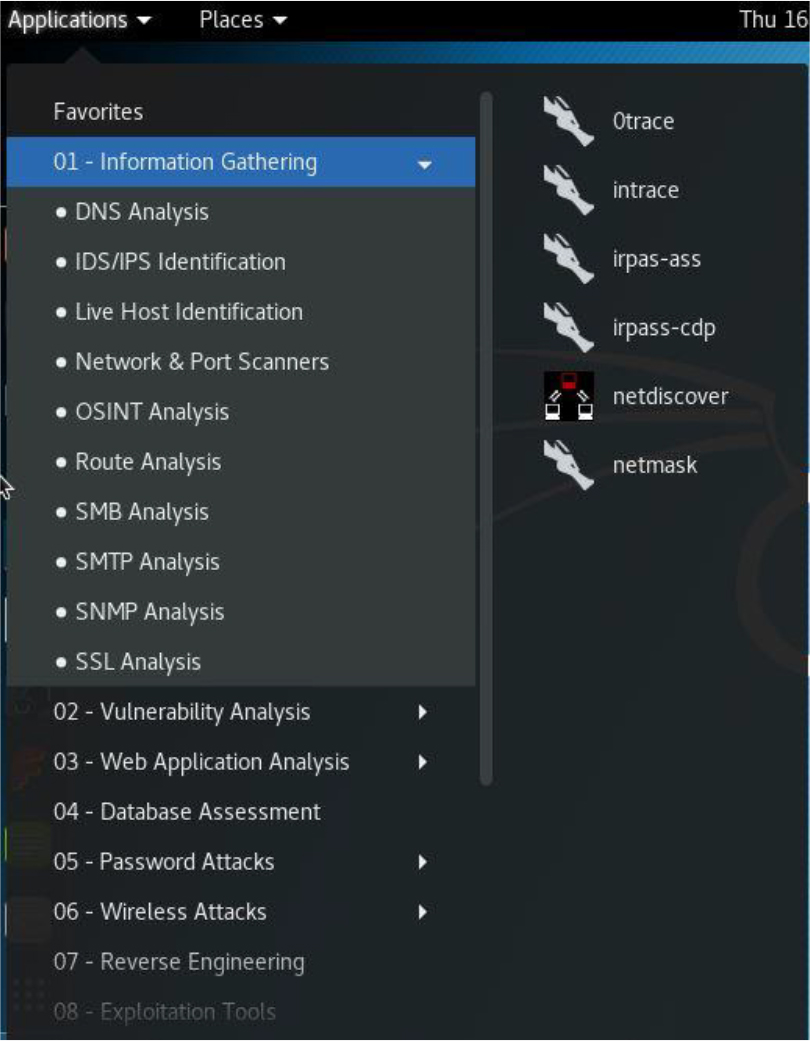810x1041 pixels.
Task: Collapse the 01 - Information Gathering category
Action: (425, 163)
